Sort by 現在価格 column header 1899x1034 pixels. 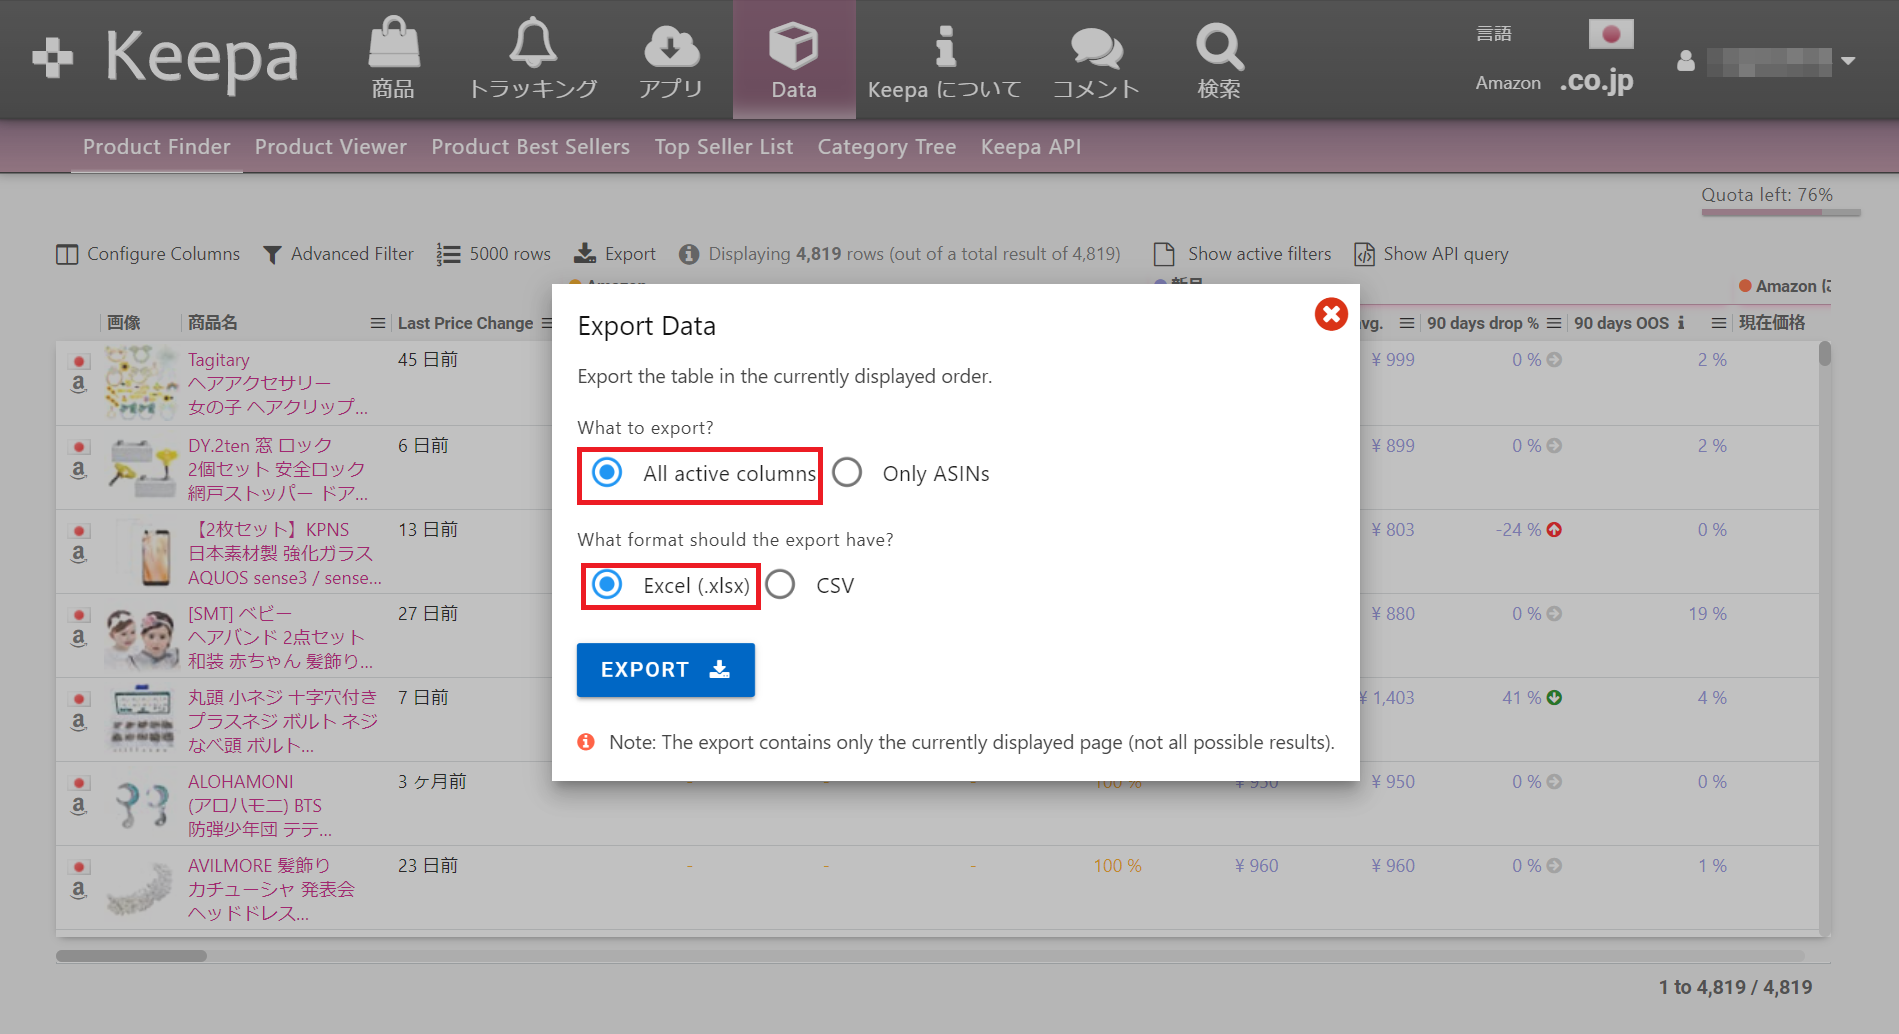click(1772, 323)
